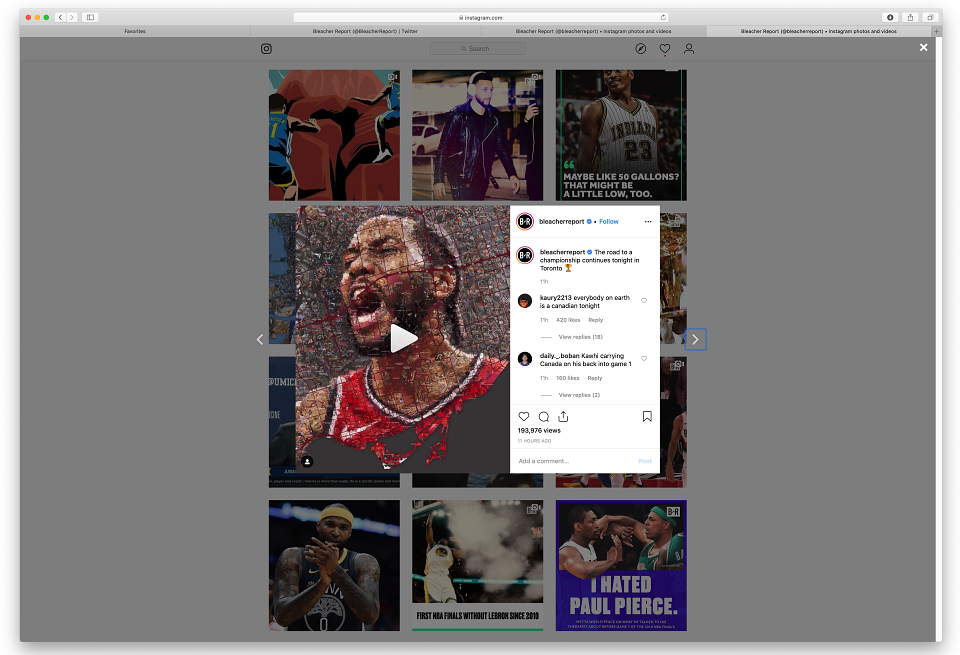
Task: Open the I Hated Paul Pierce thumbnail
Action: coord(621,566)
